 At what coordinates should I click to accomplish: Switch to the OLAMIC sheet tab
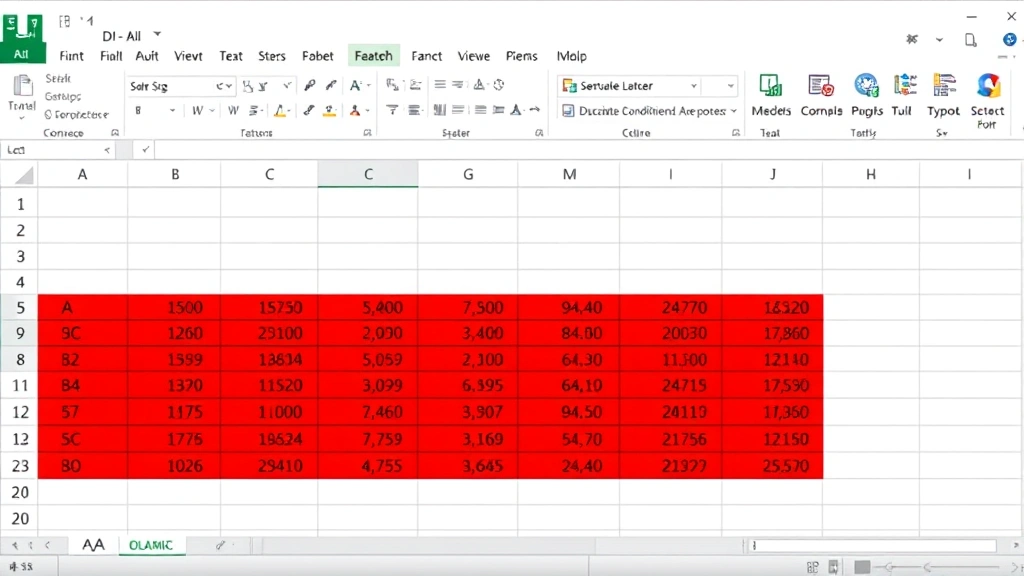152,545
